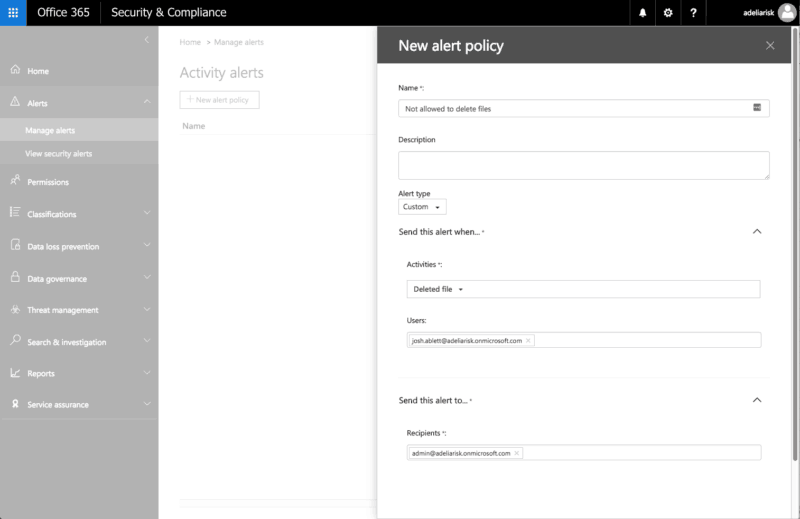Screen dimensions: 800x519
Task: Open the Alert type Custom dropdown
Action: click(x=422, y=207)
